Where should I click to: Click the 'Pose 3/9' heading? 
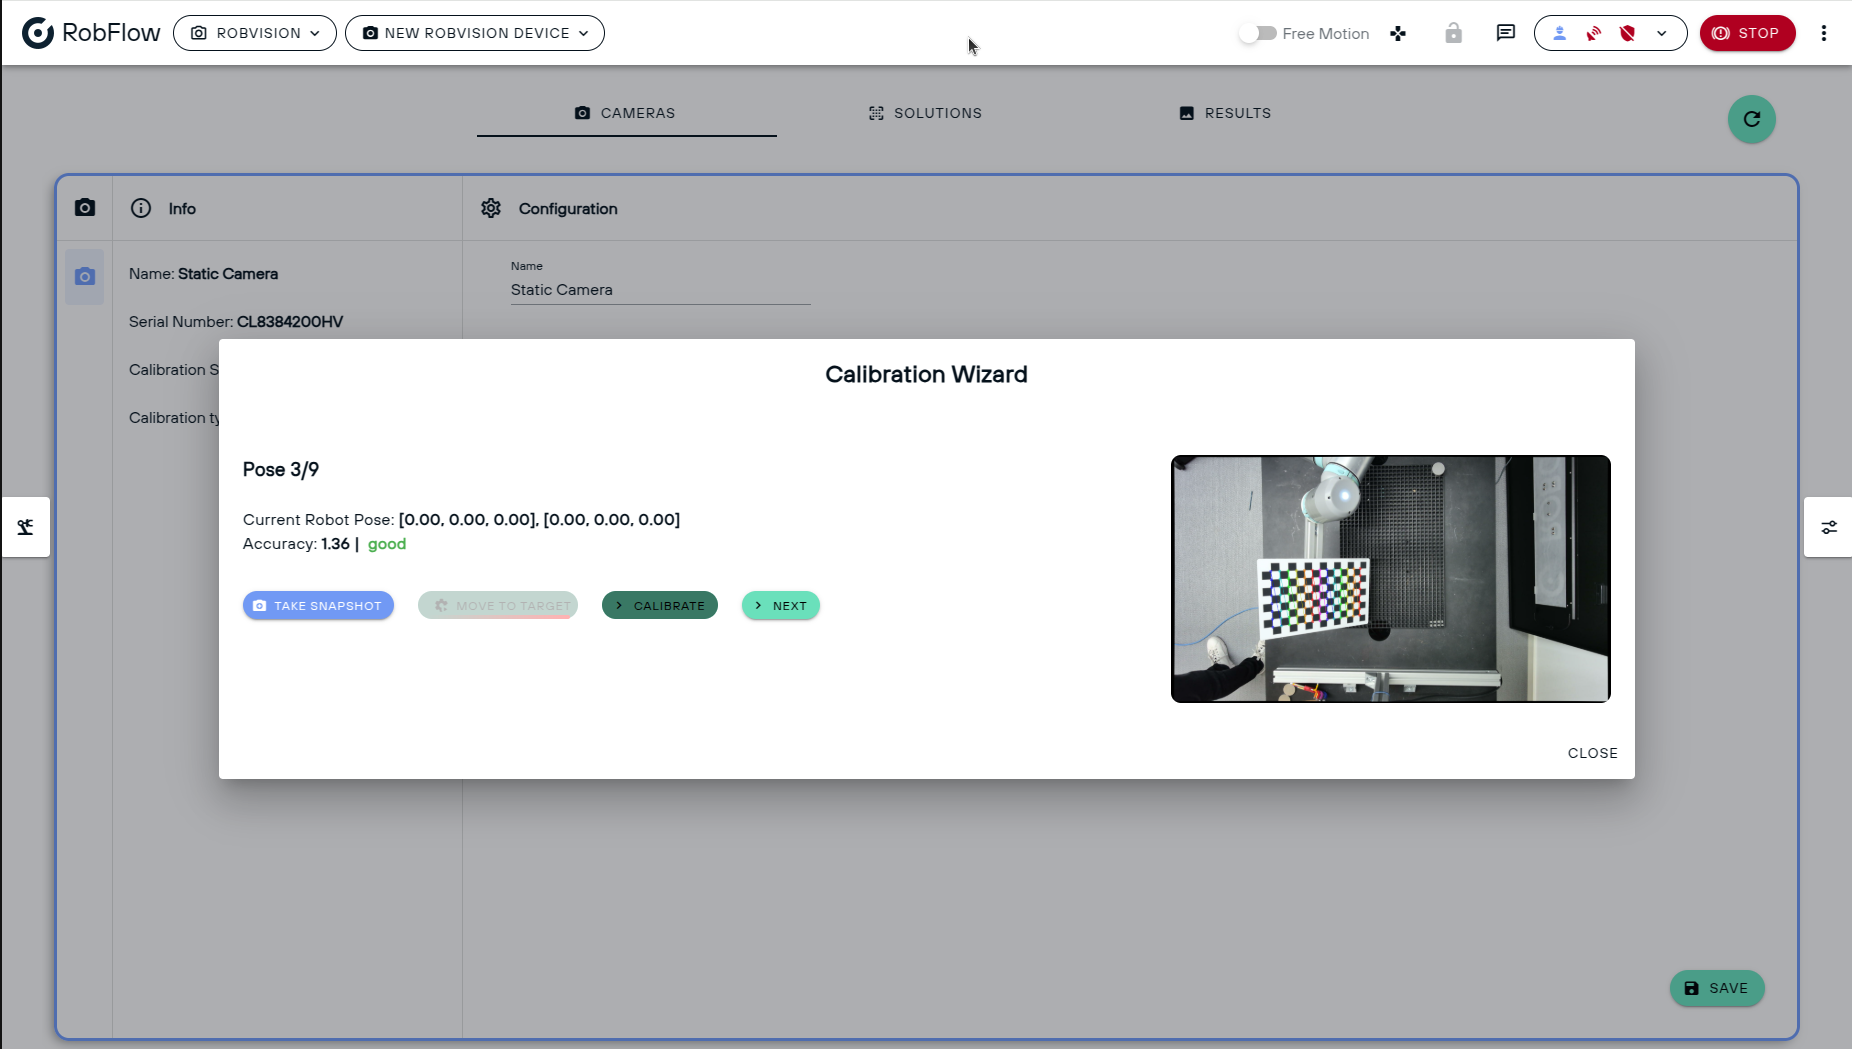281,470
